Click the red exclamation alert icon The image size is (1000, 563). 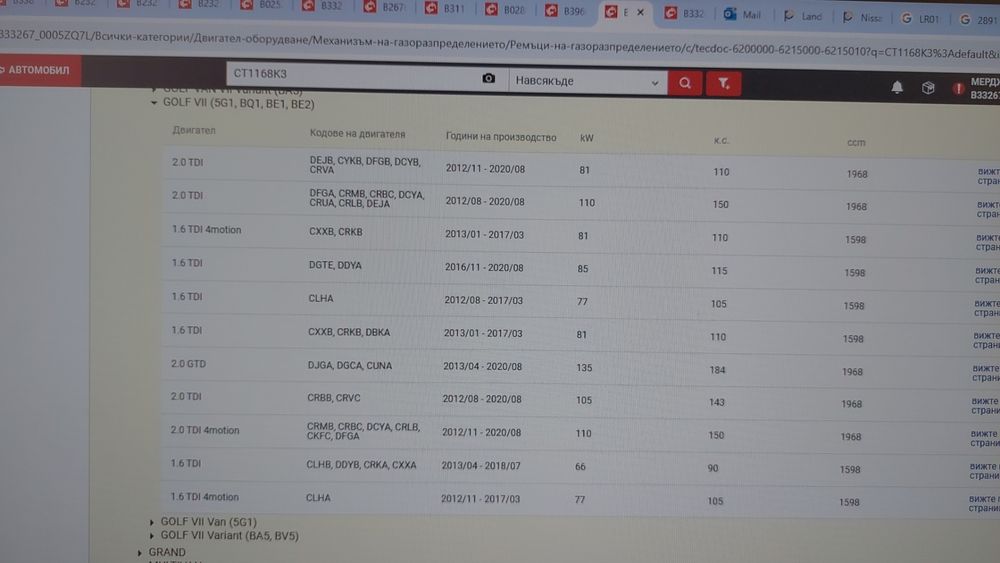coord(958,89)
